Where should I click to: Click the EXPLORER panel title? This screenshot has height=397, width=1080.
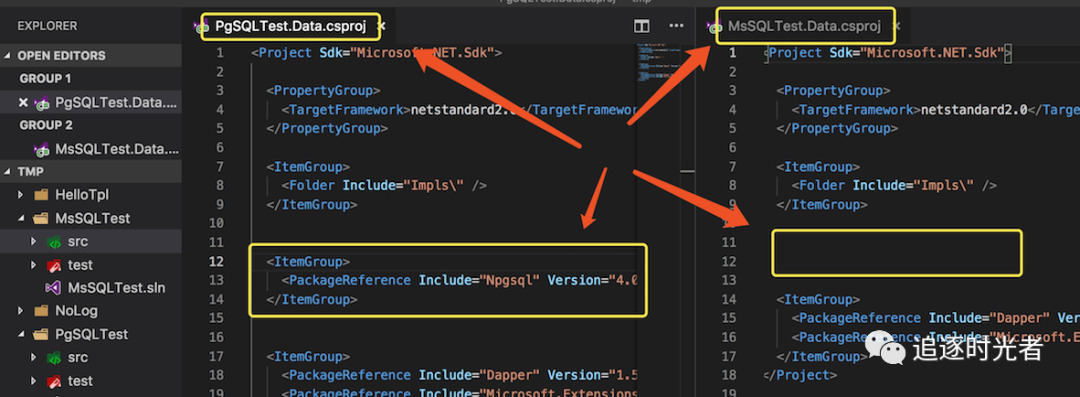pos(48,26)
